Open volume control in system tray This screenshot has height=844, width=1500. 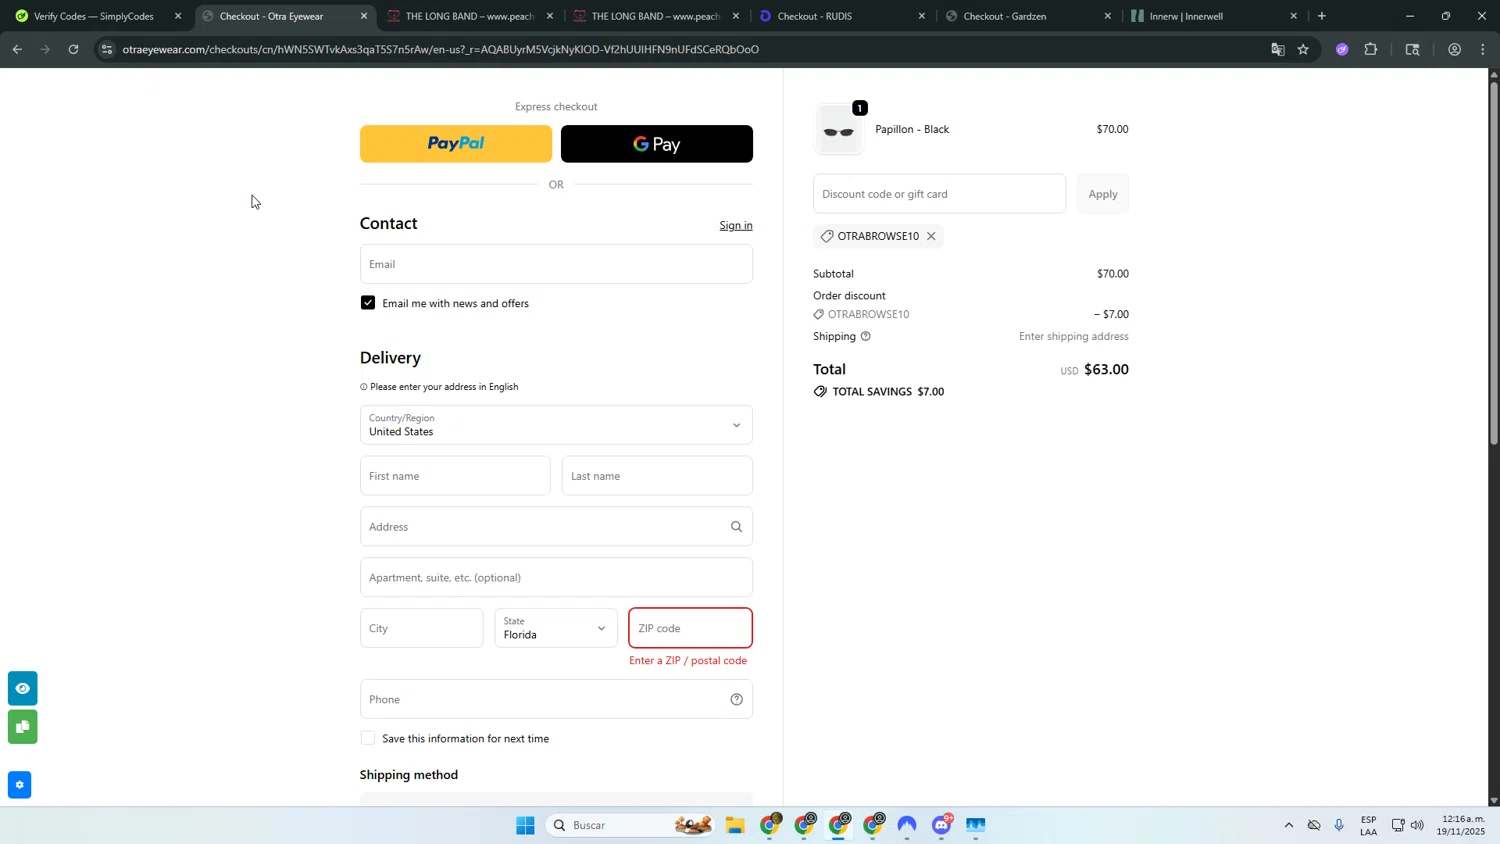1417,825
